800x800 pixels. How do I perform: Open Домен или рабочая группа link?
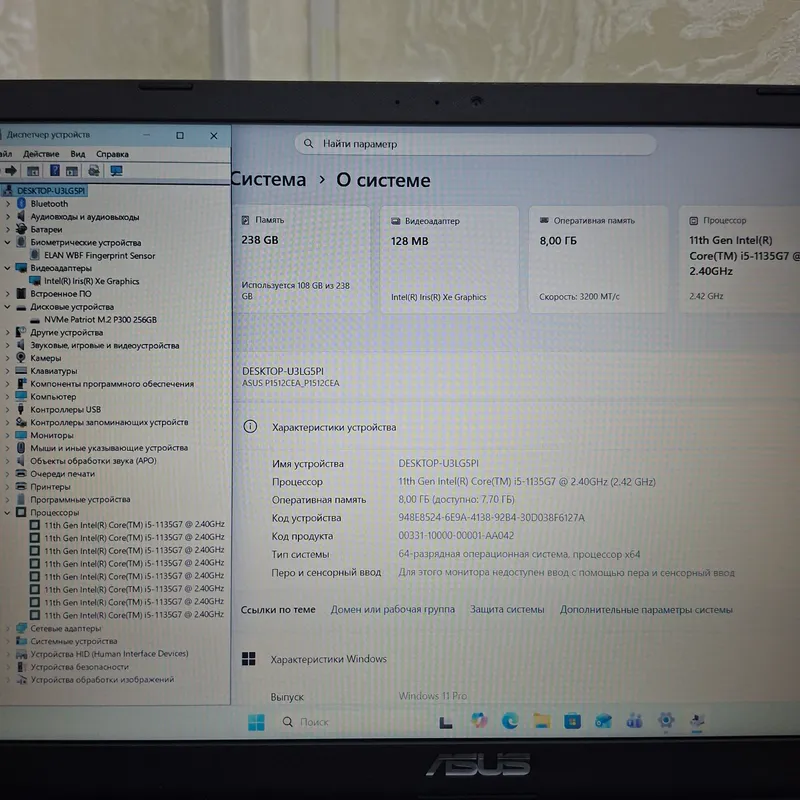(392, 609)
